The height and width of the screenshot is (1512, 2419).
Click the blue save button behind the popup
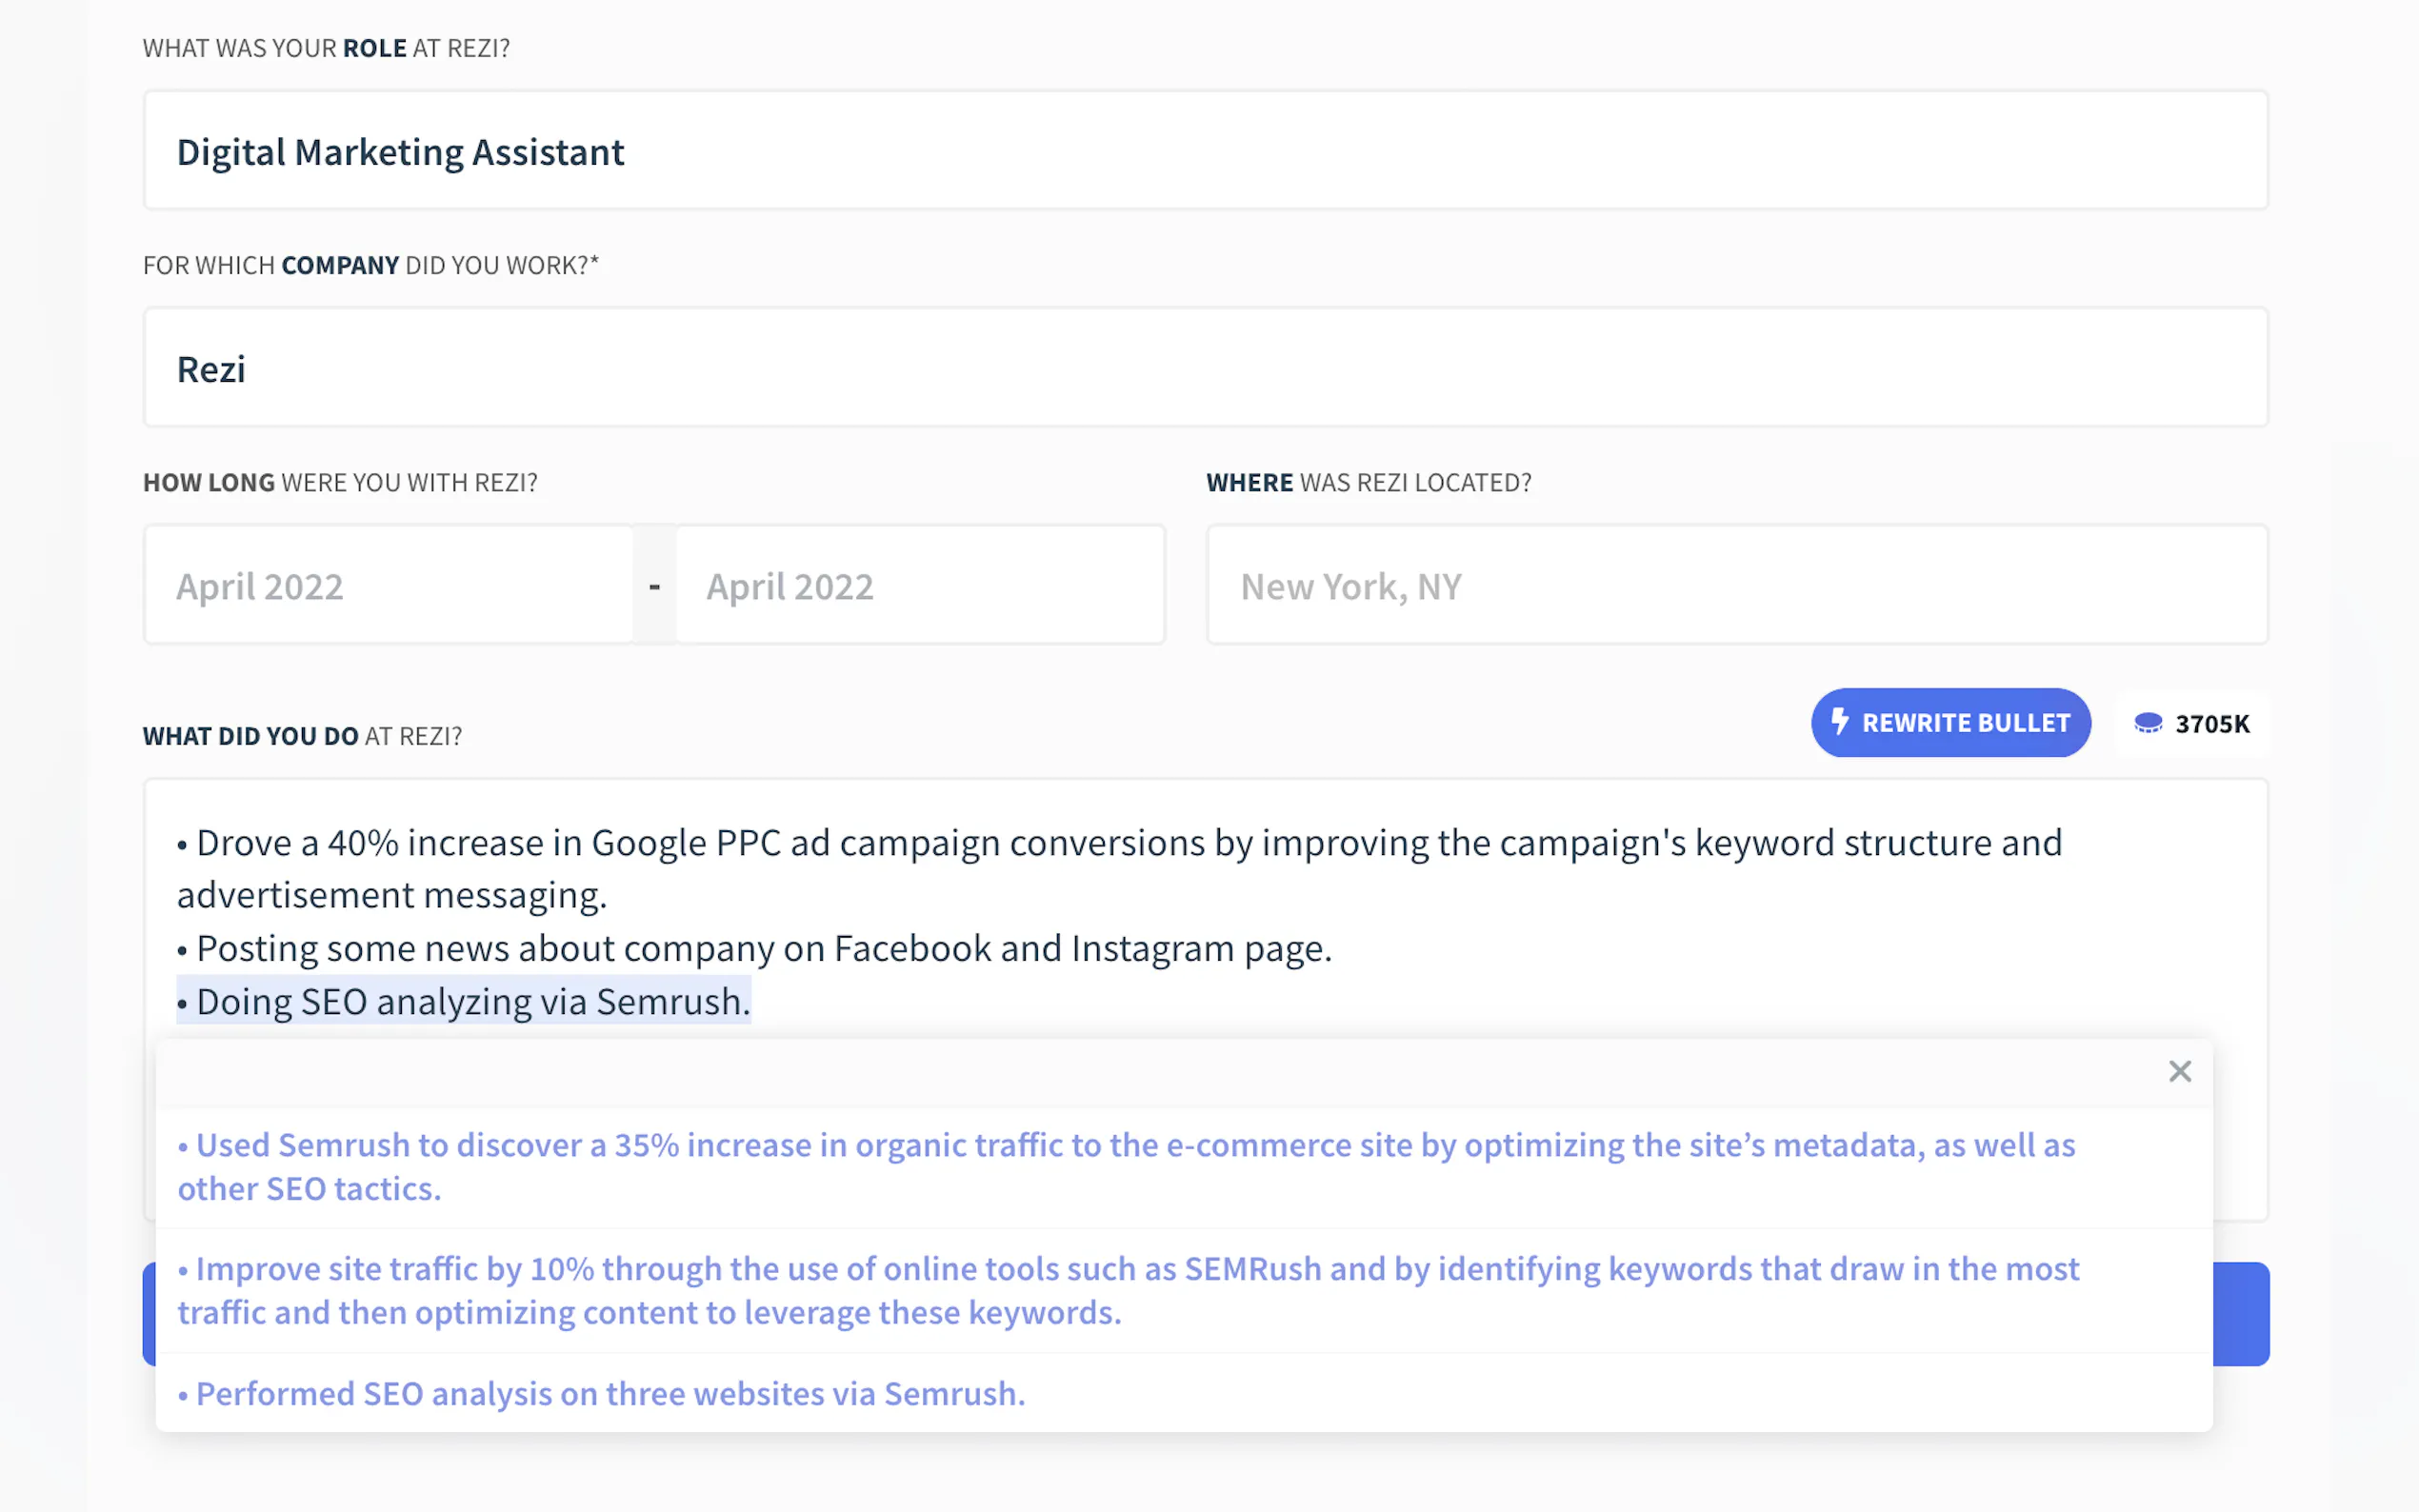[x=2241, y=1314]
